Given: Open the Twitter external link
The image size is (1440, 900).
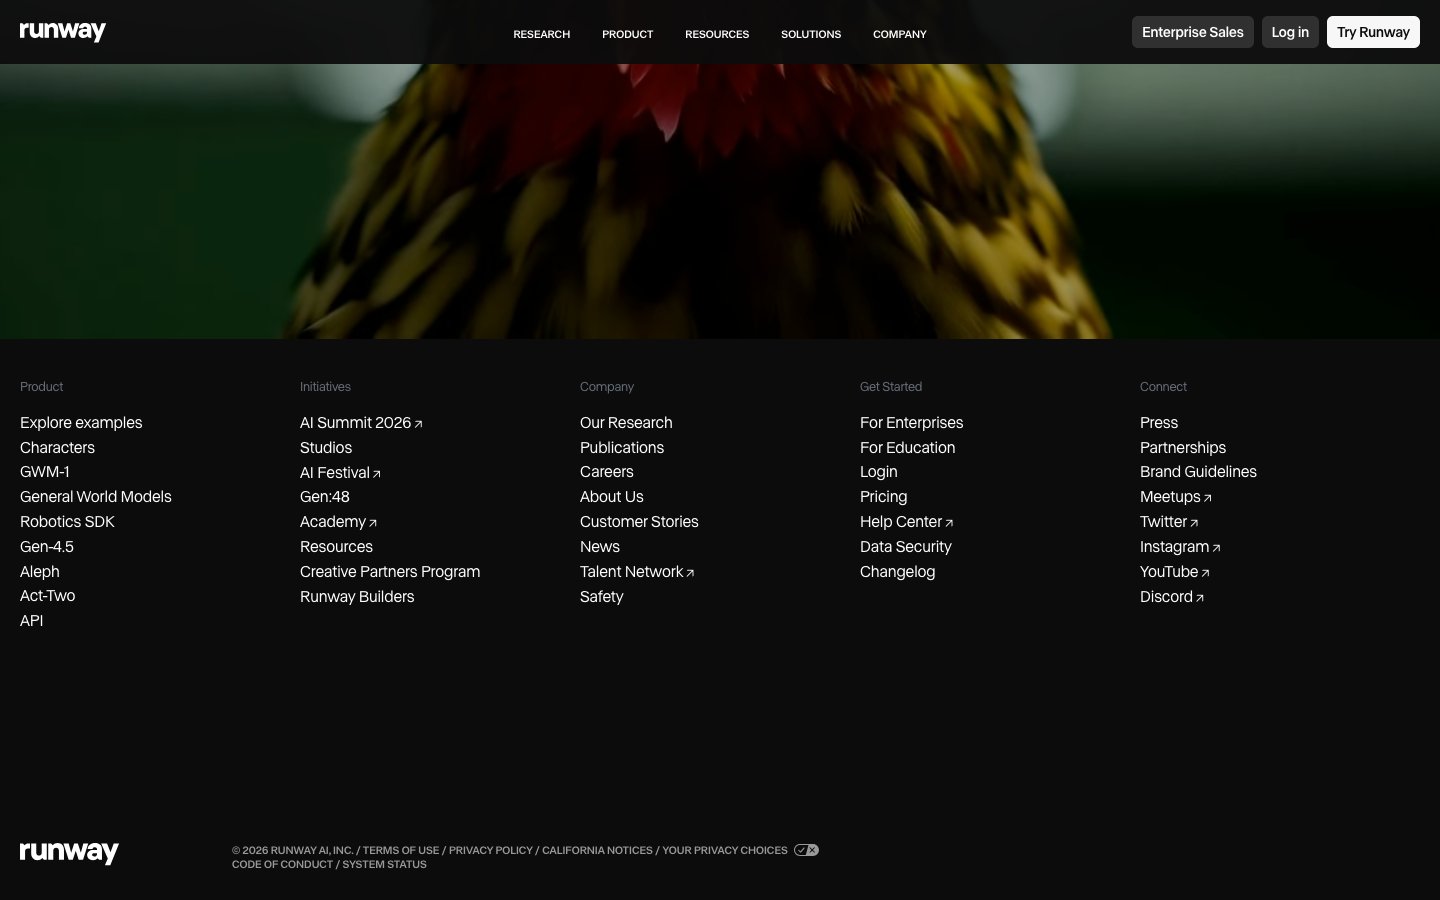Looking at the screenshot, I should [x=1168, y=522].
